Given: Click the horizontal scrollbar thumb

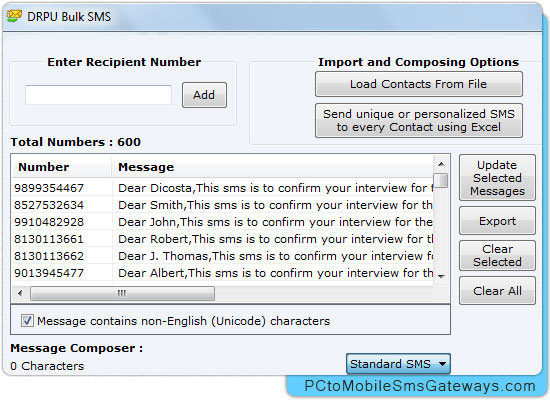Looking at the screenshot, I should click(x=122, y=293).
